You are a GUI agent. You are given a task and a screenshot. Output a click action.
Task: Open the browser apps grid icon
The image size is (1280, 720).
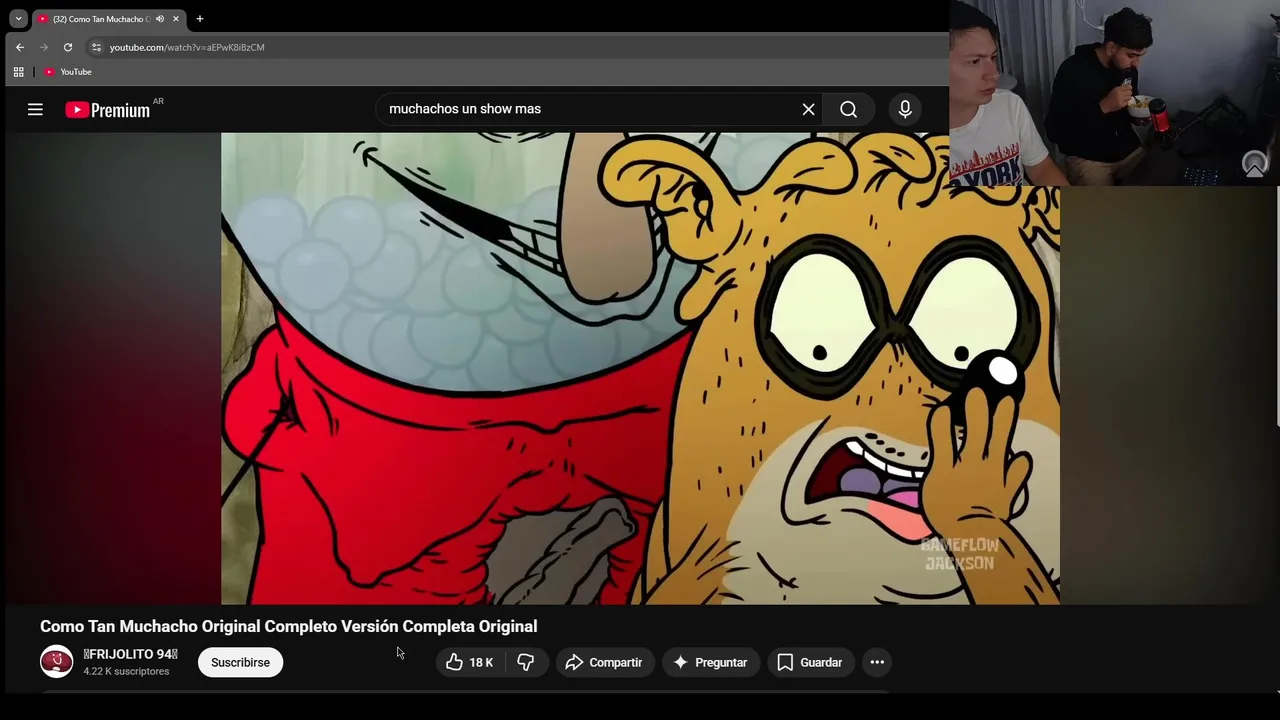tap(18, 72)
